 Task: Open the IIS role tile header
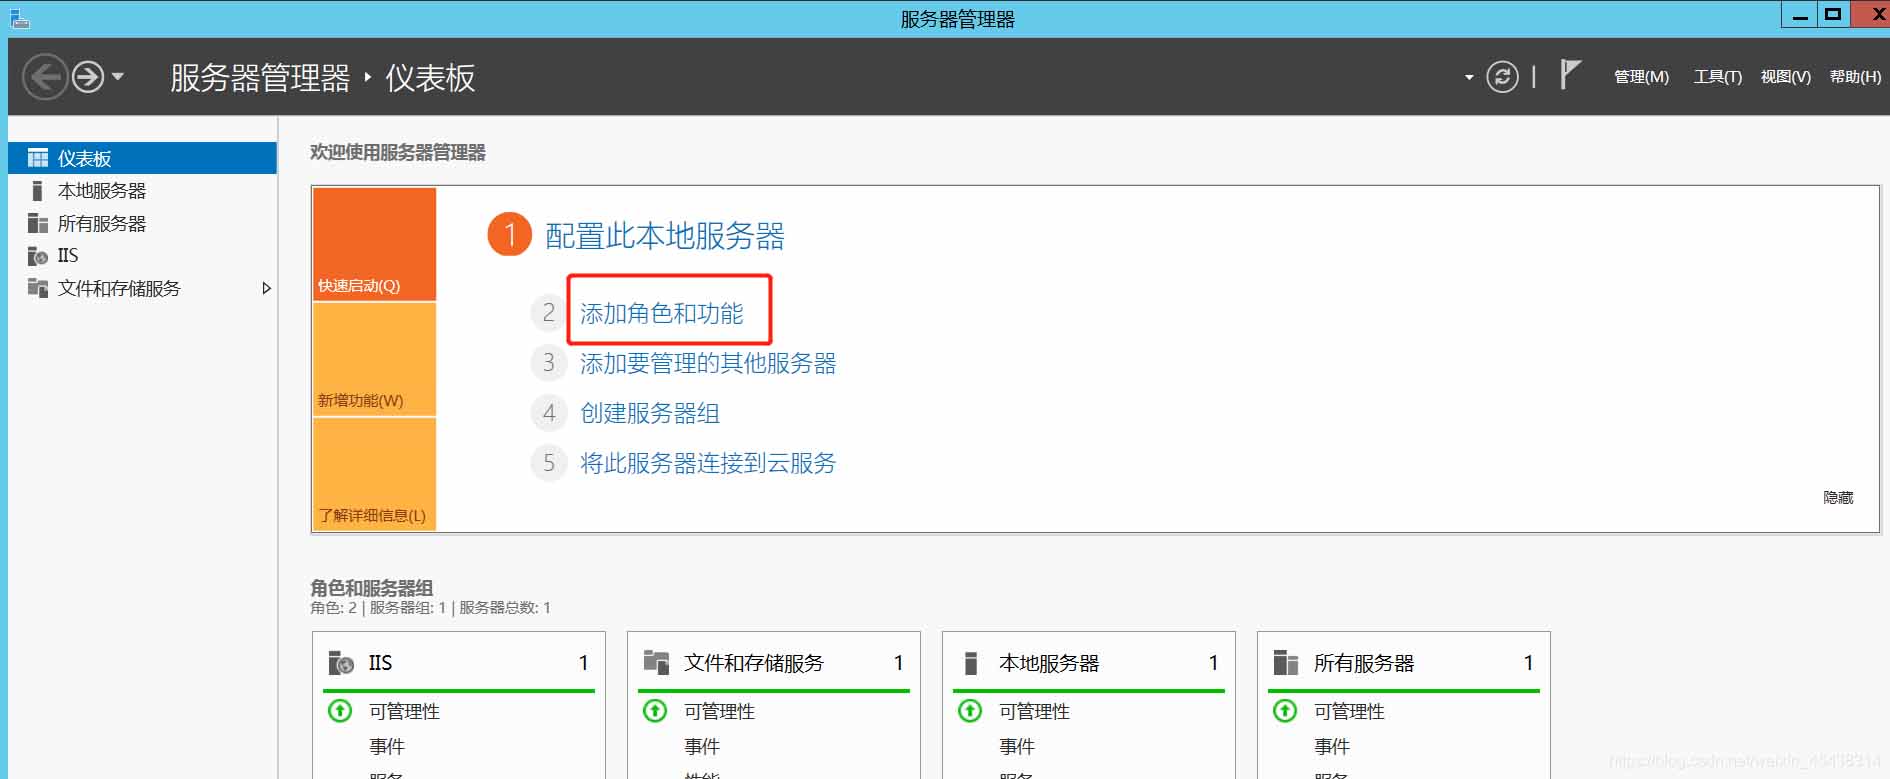(x=459, y=663)
